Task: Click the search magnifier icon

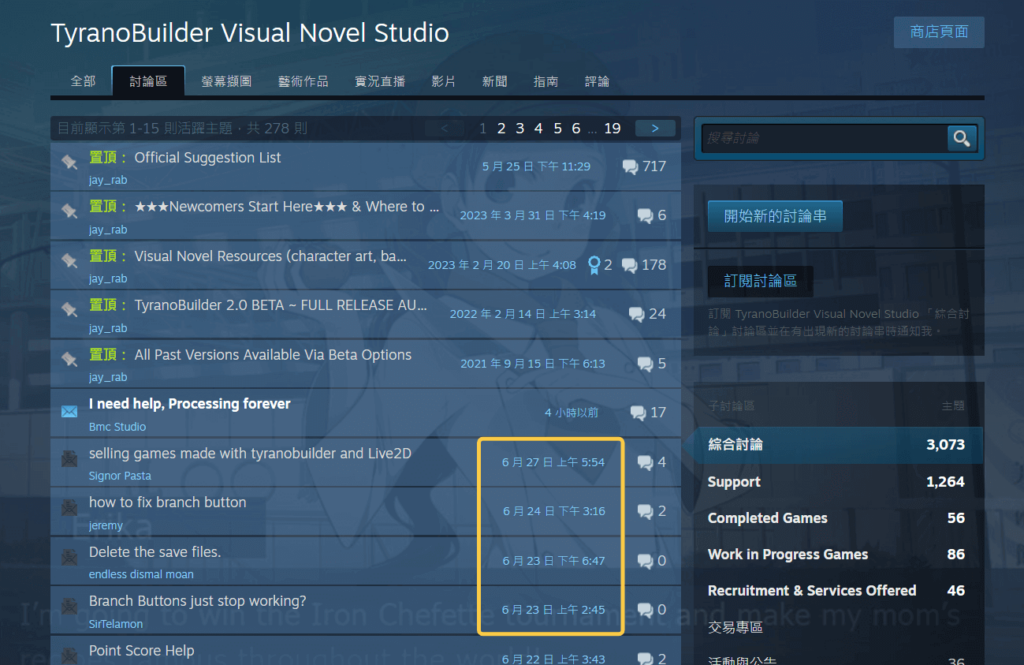Action: 961,138
